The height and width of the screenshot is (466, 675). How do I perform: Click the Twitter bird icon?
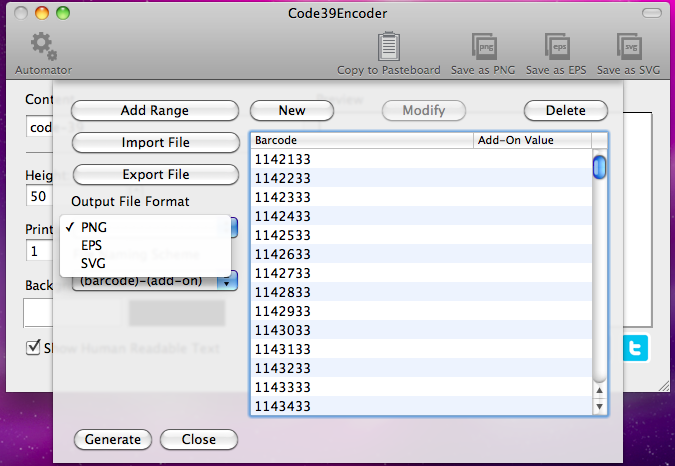click(x=635, y=348)
